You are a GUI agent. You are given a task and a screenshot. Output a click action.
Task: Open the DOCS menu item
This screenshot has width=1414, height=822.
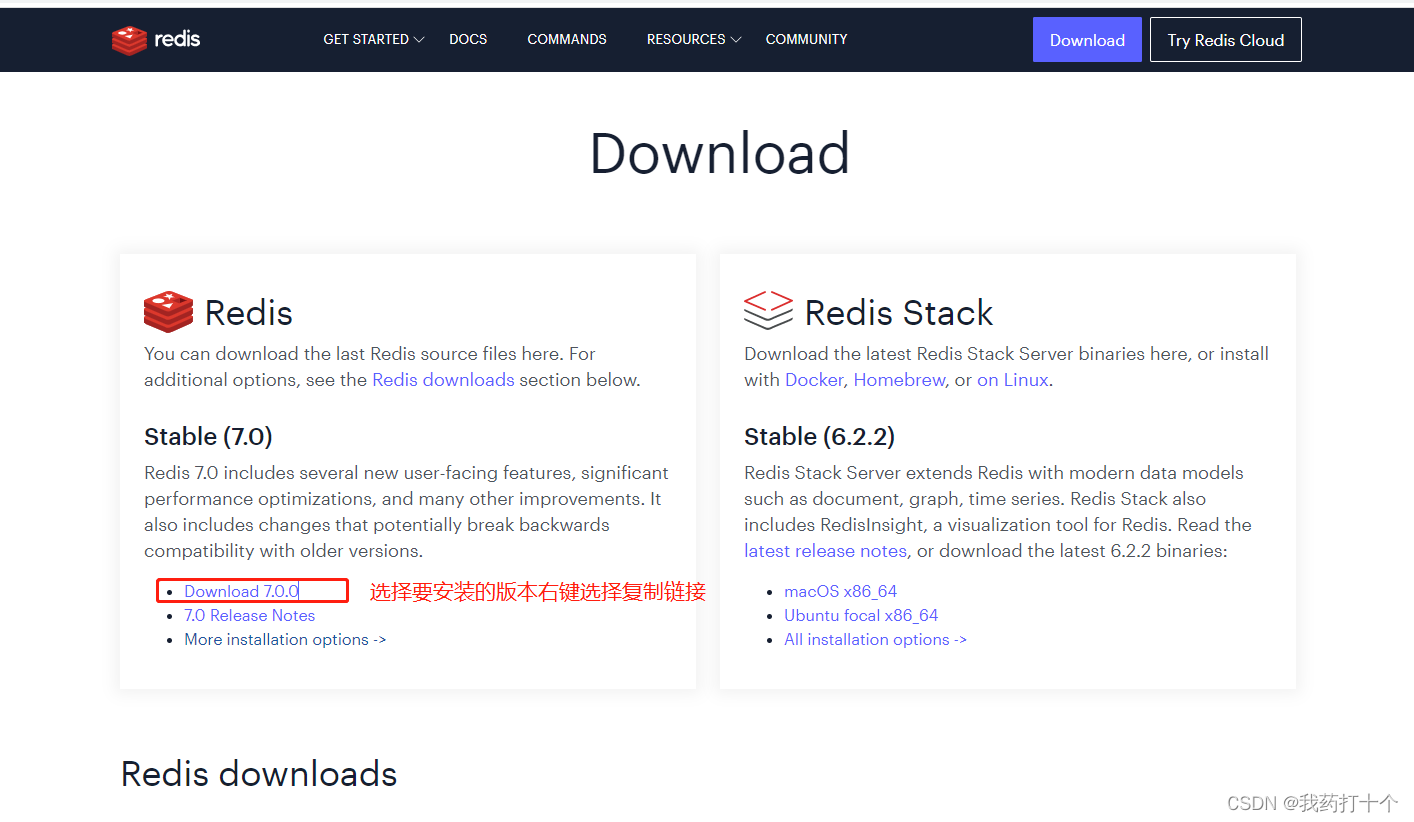coord(468,40)
